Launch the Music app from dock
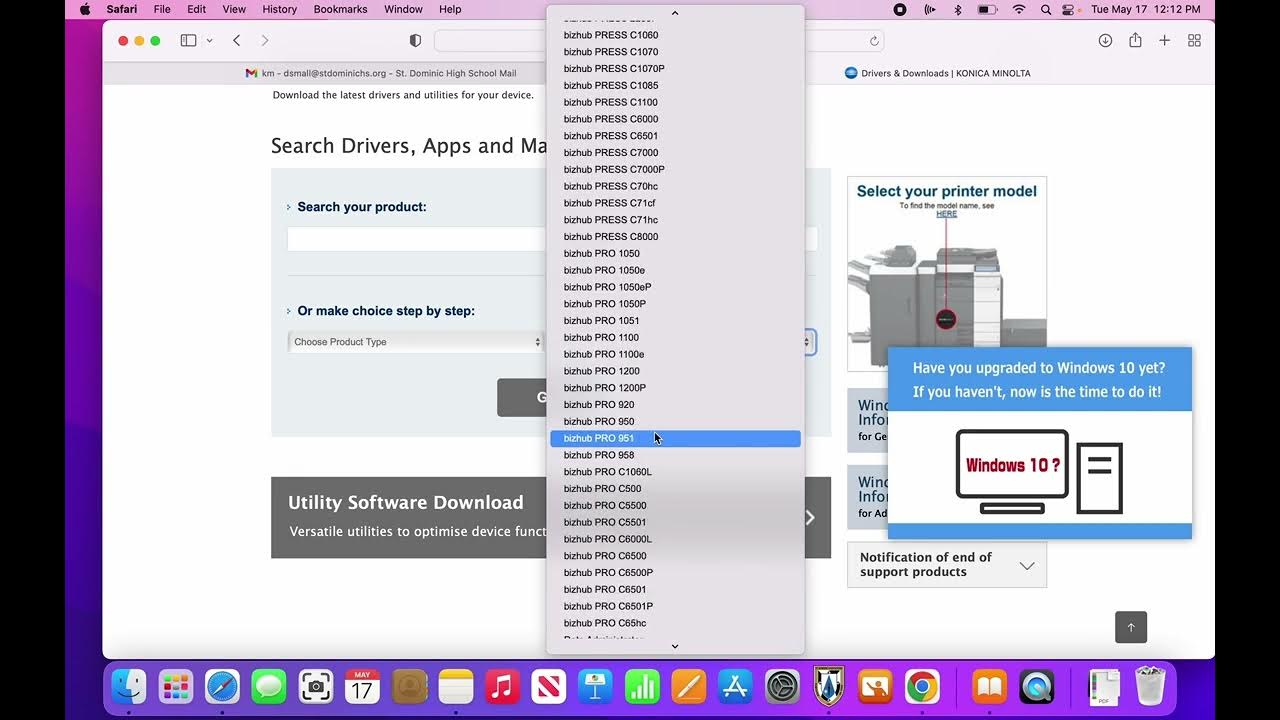Viewport: 1280px width, 720px height. (502, 687)
